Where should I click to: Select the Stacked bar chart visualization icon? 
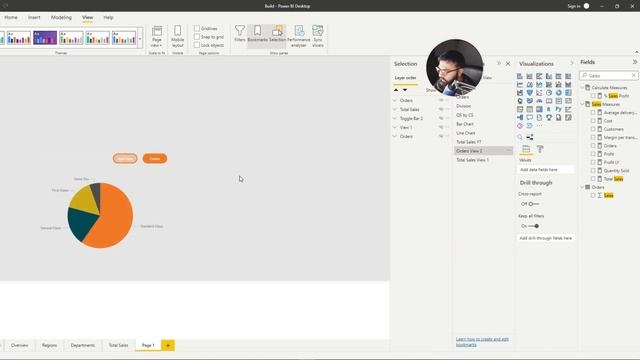click(520, 76)
